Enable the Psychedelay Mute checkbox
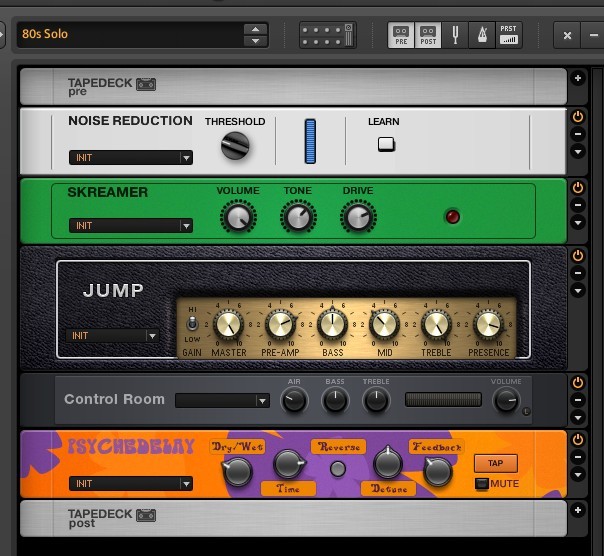 pyautogui.click(x=482, y=484)
